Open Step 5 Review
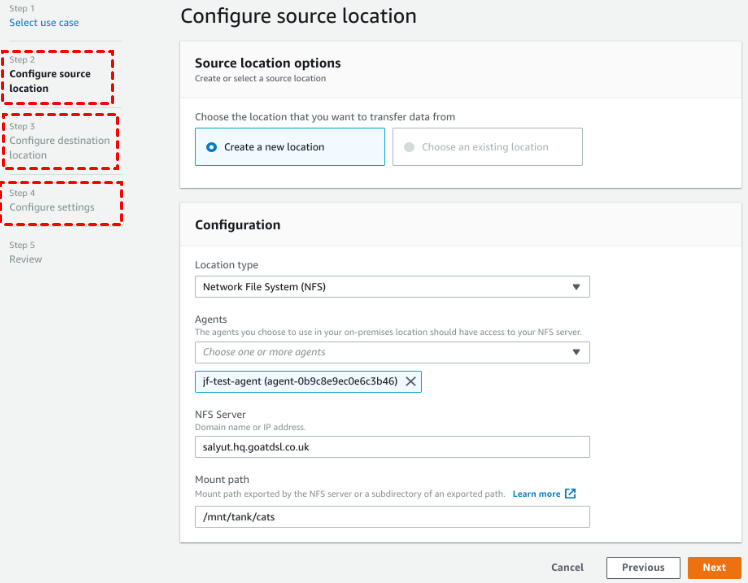The height and width of the screenshot is (583, 748). (x=26, y=259)
